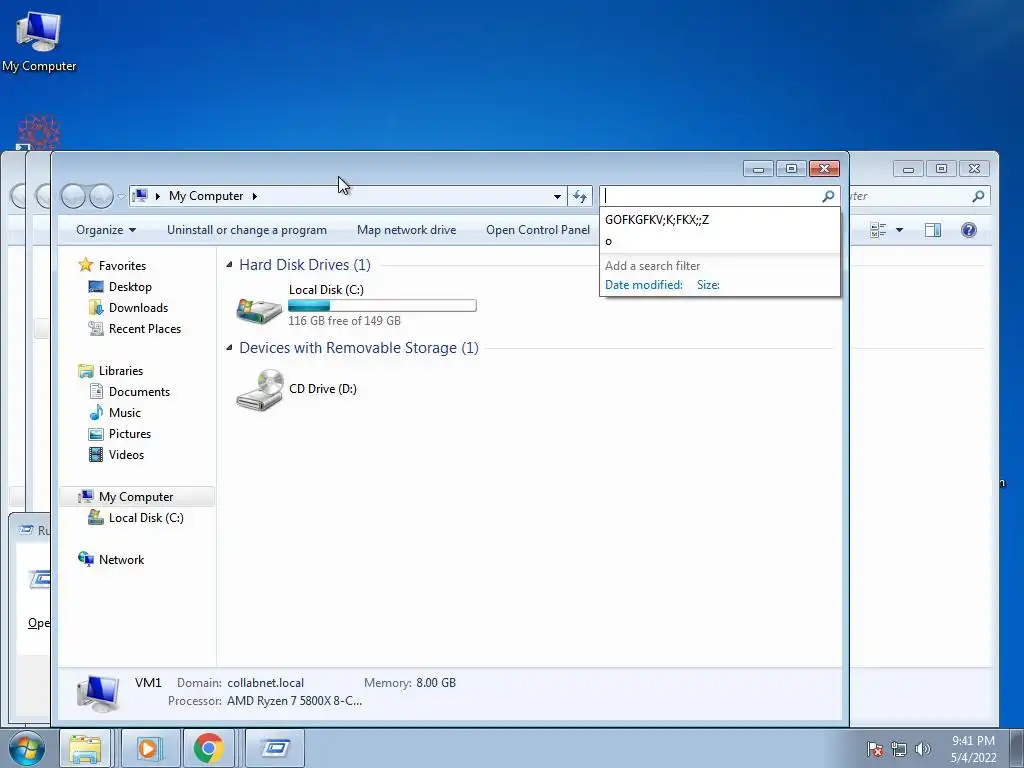Click the search magnifier in the background window
Screen dimensions: 1024x768
978,196
